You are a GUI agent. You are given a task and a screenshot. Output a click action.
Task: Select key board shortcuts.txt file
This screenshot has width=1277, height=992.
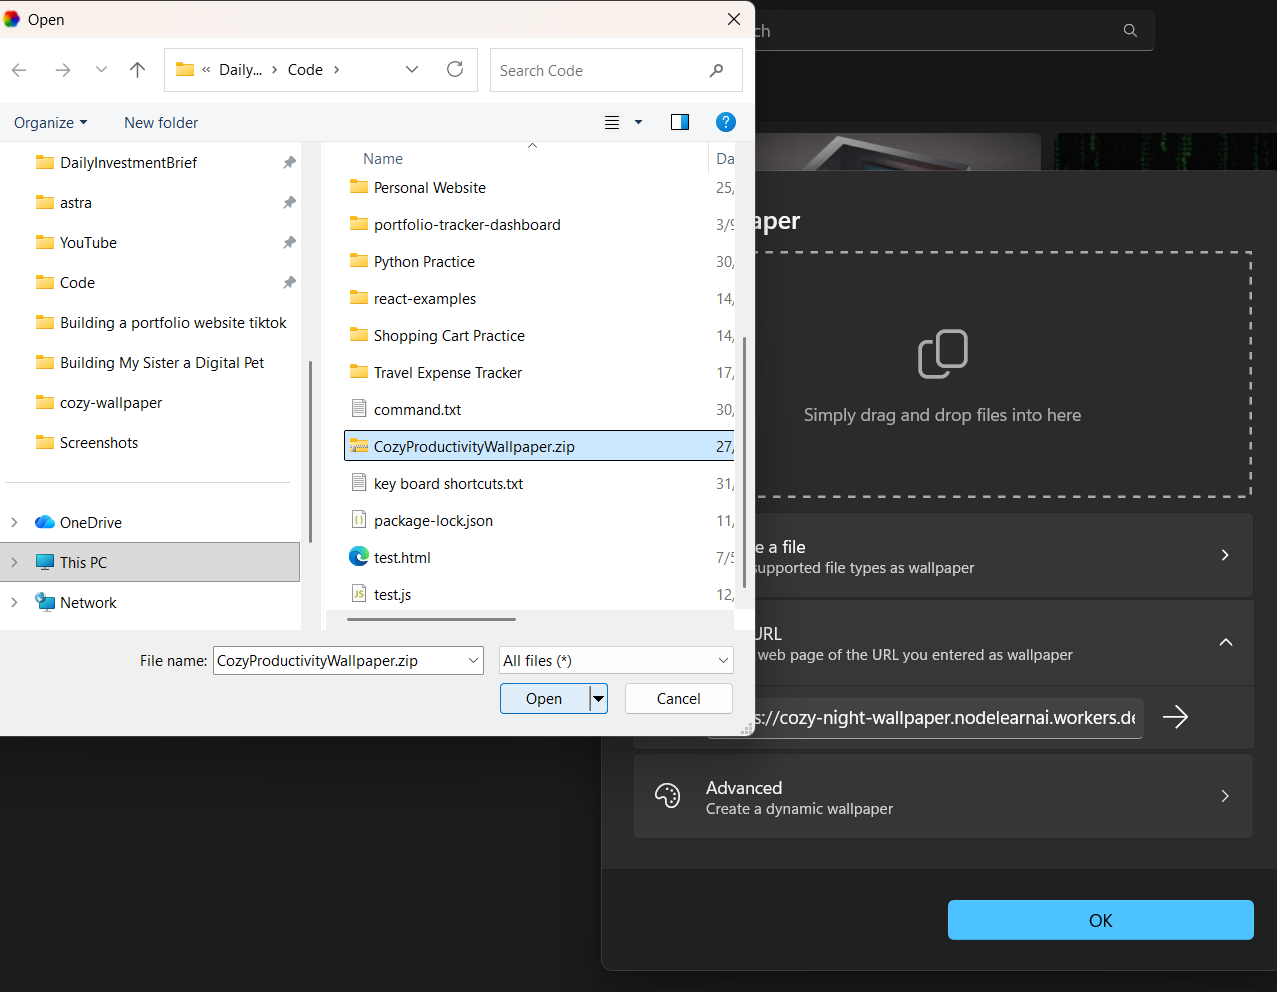tap(448, 484)
